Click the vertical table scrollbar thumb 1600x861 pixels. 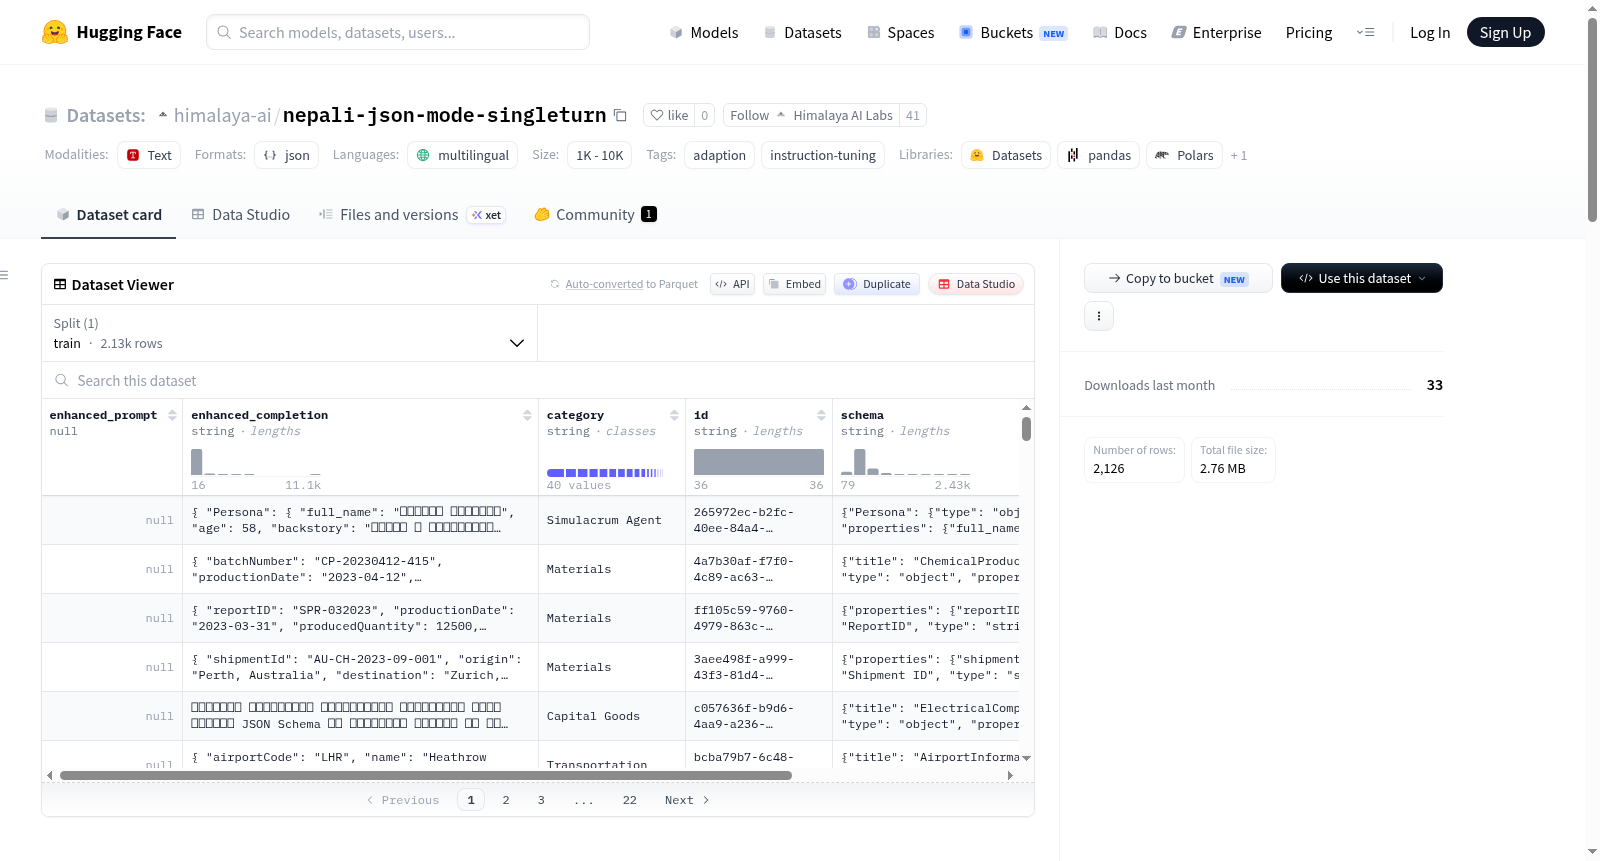pos(1026,429)
